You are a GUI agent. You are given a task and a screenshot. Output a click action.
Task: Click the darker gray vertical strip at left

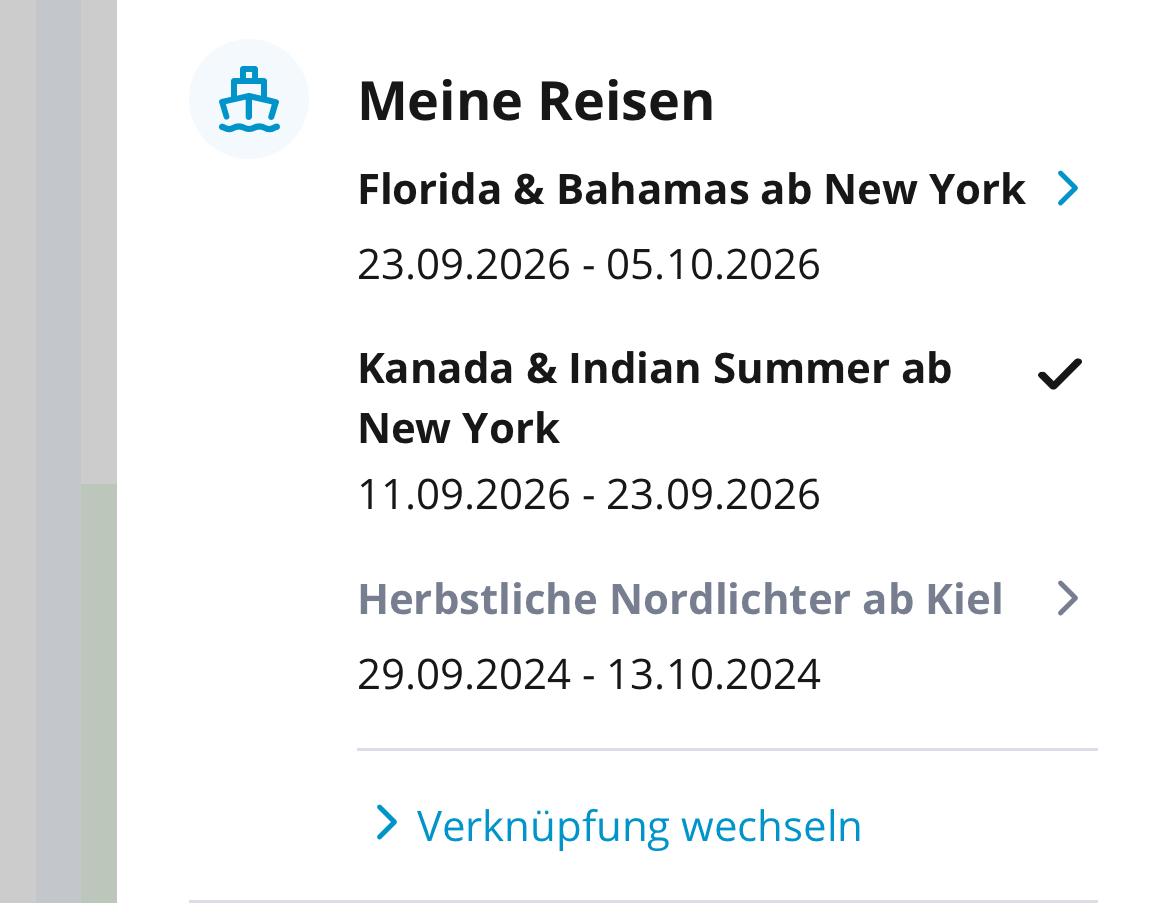[58, 450]
